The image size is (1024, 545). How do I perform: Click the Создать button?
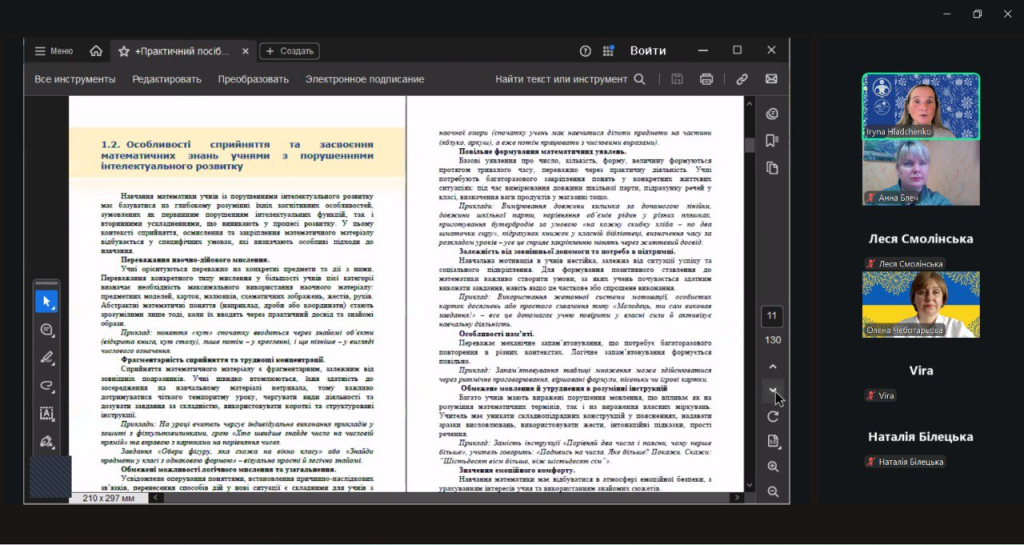pos(289,51)
